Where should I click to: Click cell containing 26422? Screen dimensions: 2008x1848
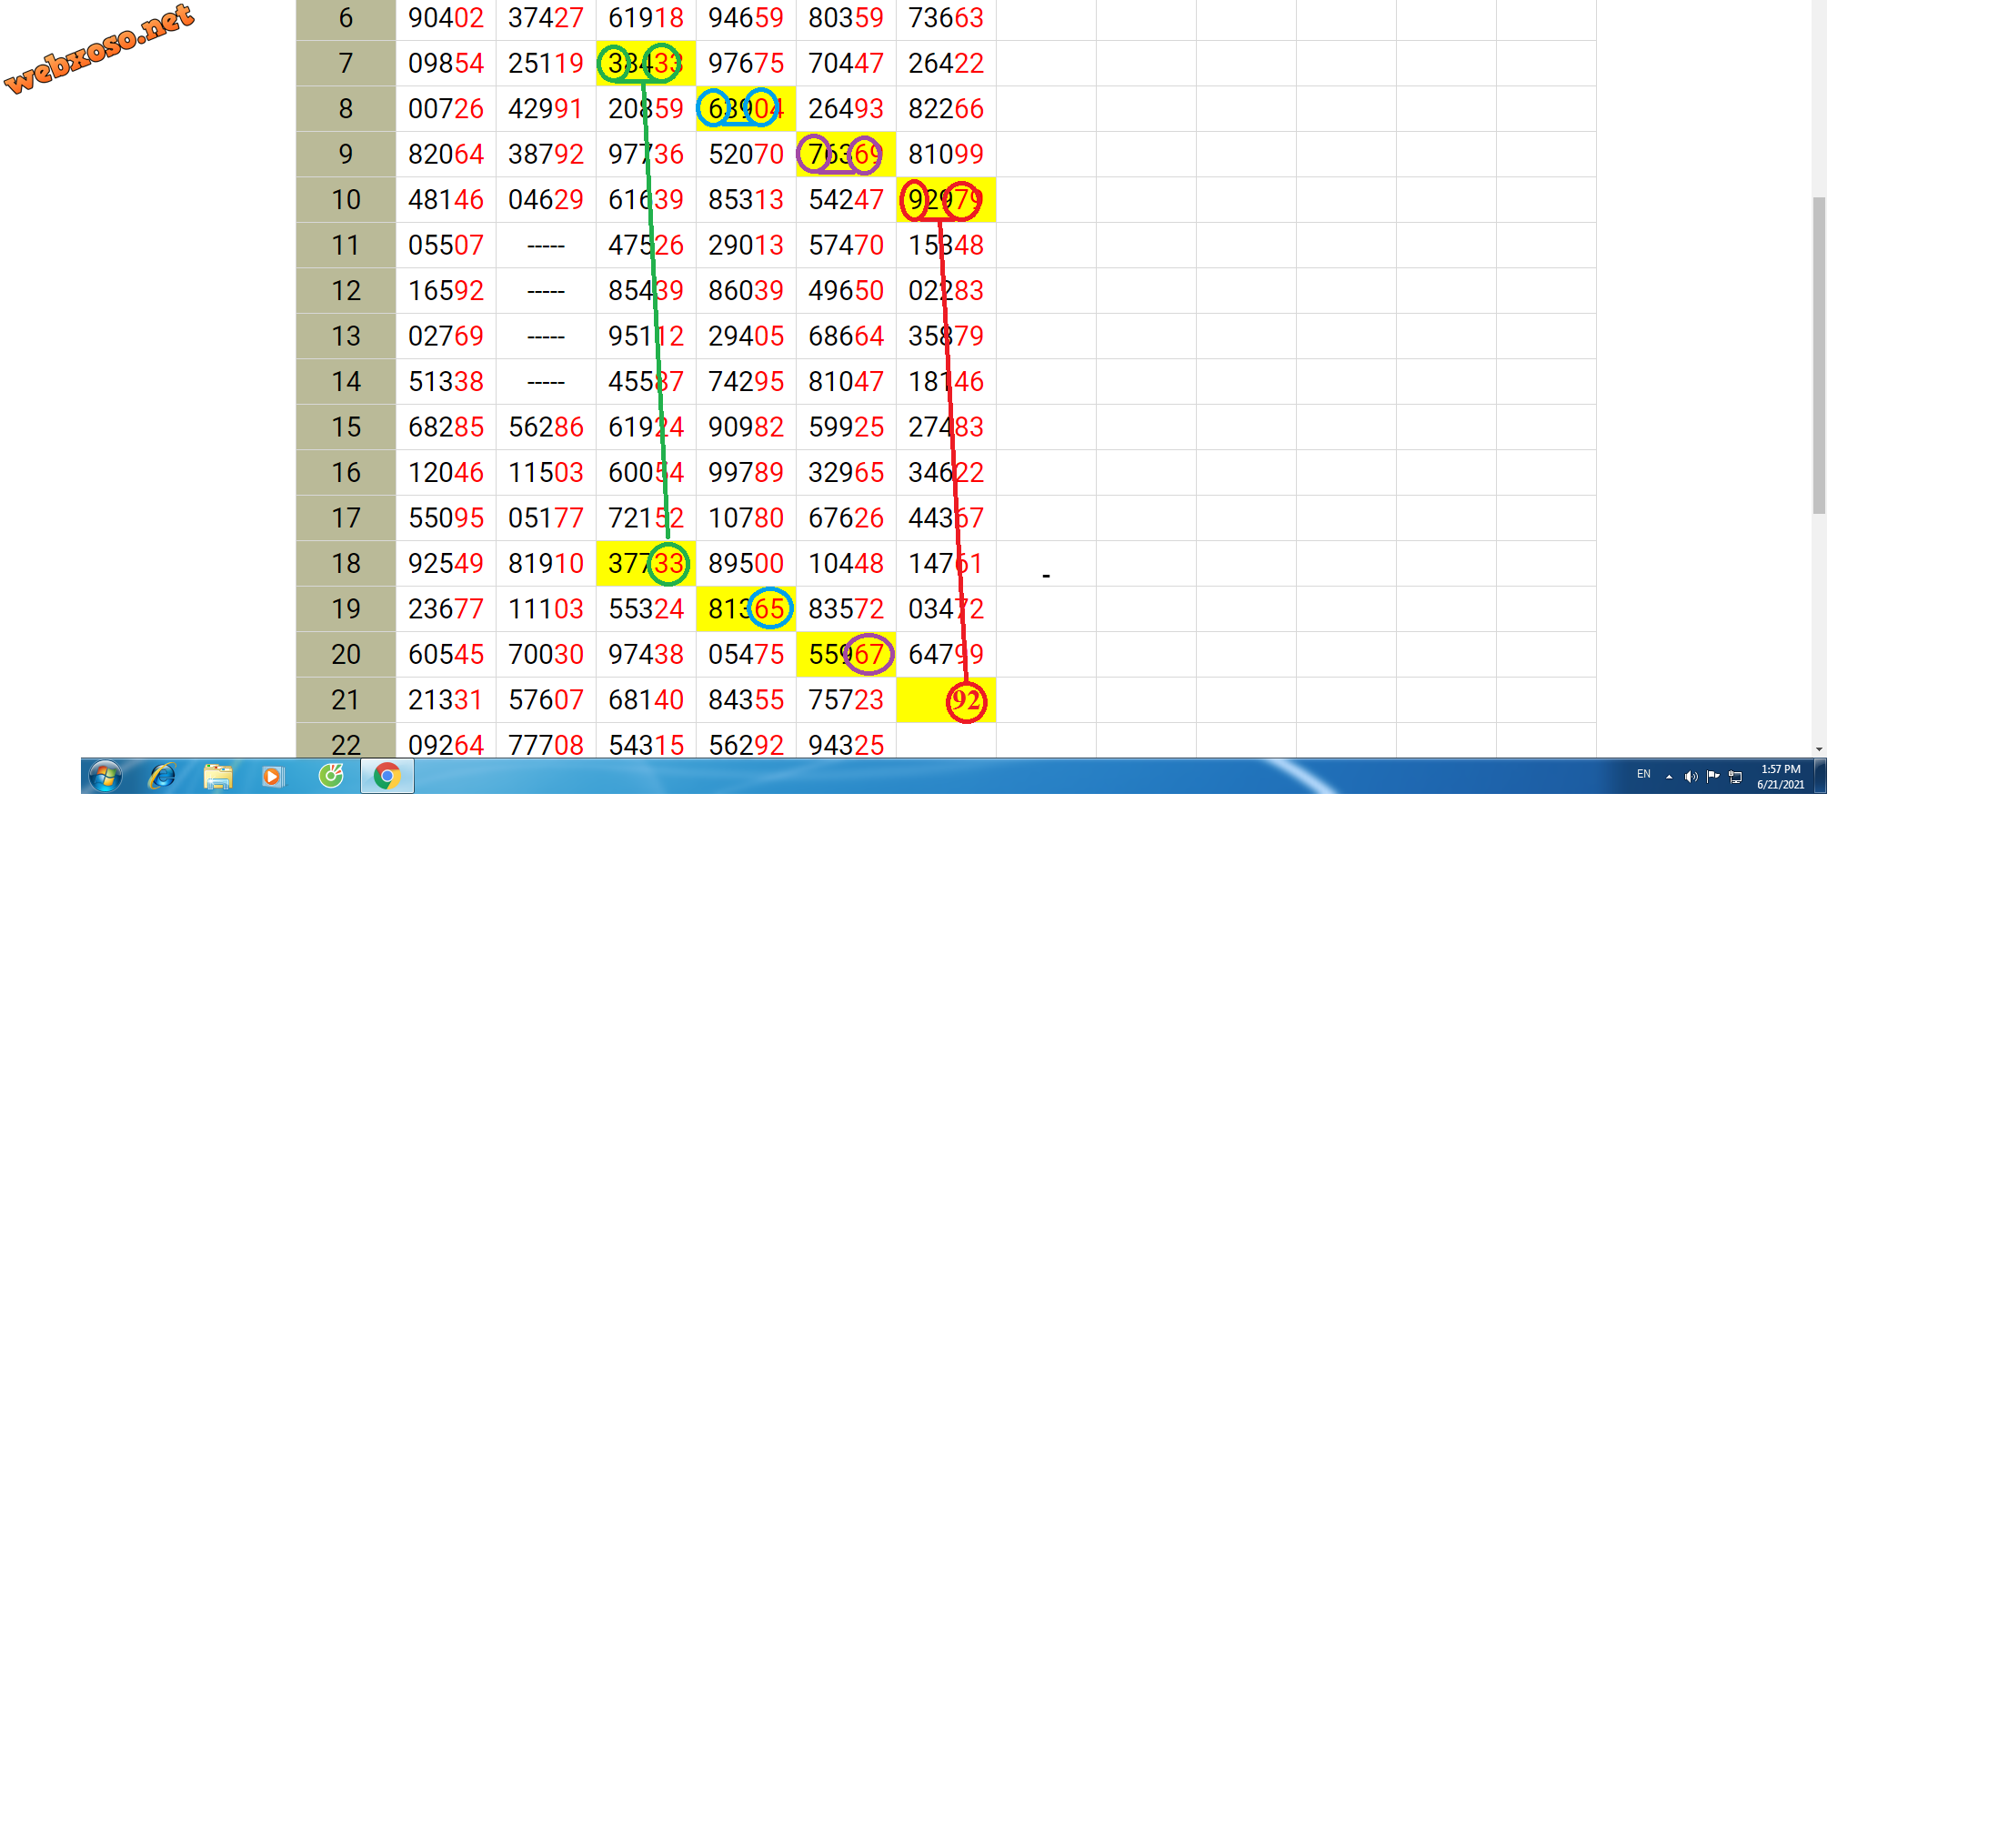coord(946,63)
